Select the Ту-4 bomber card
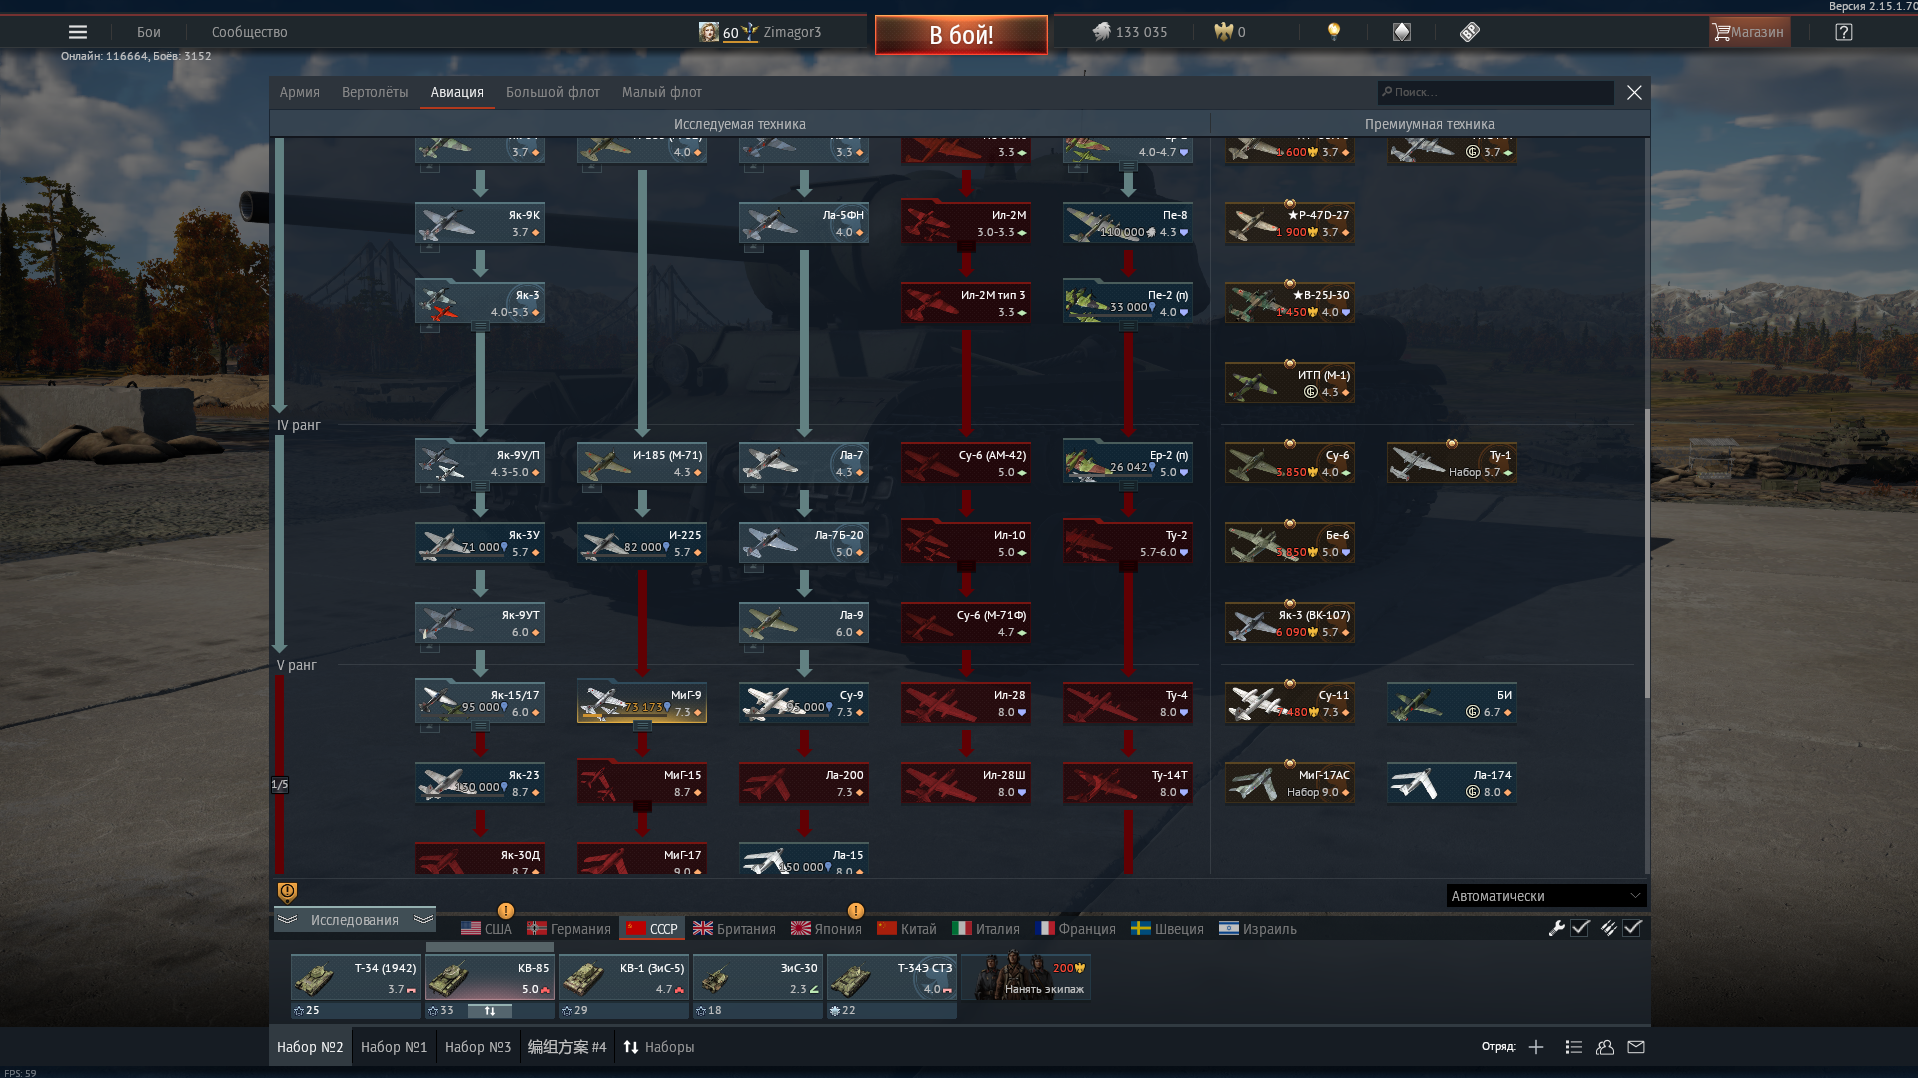 tap(1128, 702)
